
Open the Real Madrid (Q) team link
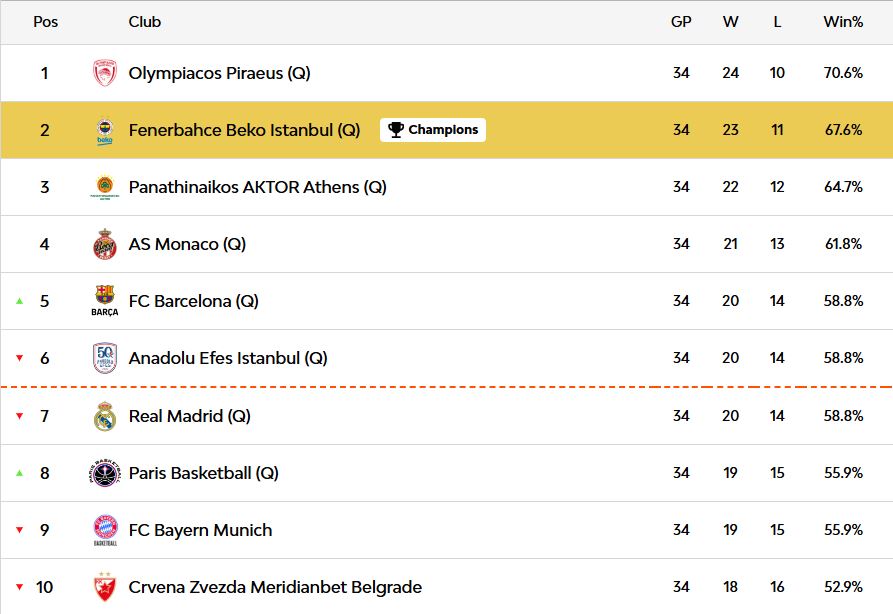coord(189,416)
